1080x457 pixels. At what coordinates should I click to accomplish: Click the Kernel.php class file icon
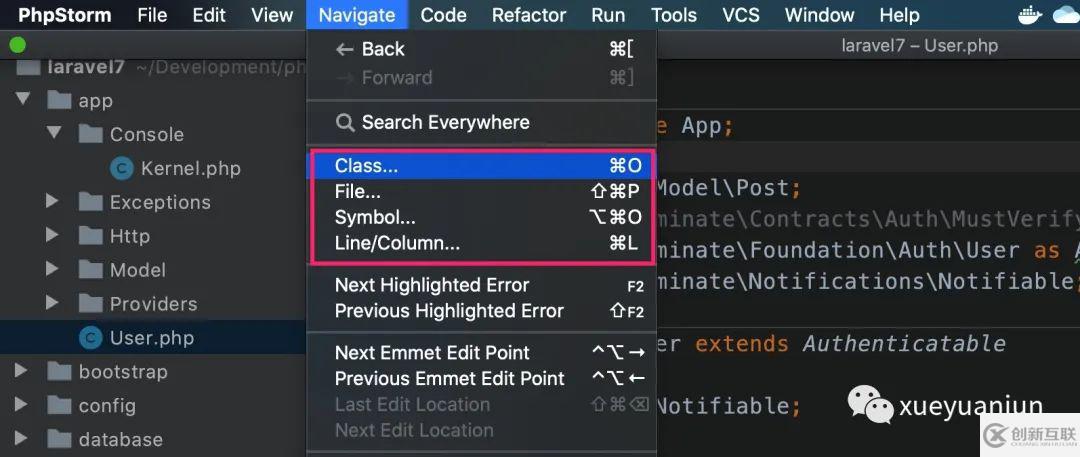(122, 168)
